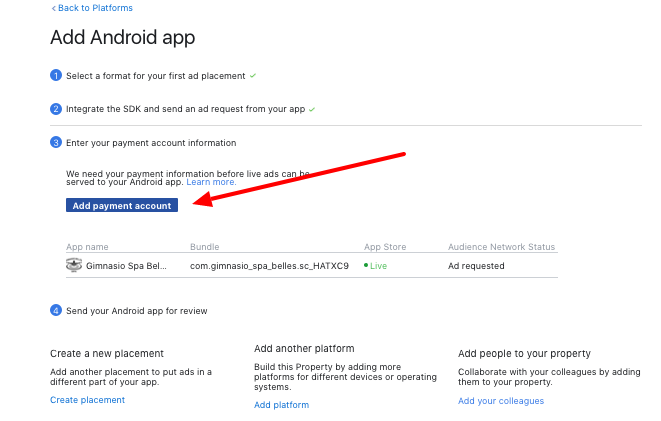Open the Create placement link
Screen dimensions: 661x421
point(87,400)
